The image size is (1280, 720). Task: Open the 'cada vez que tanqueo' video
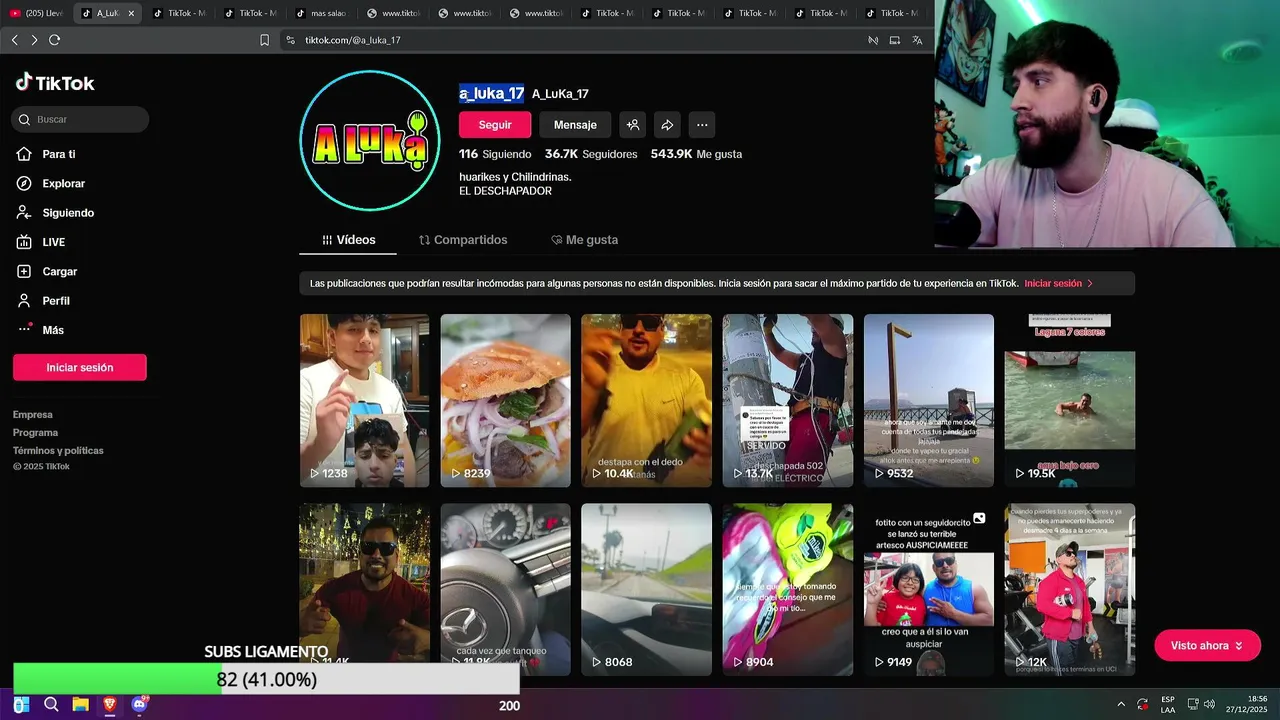[505, 589]
